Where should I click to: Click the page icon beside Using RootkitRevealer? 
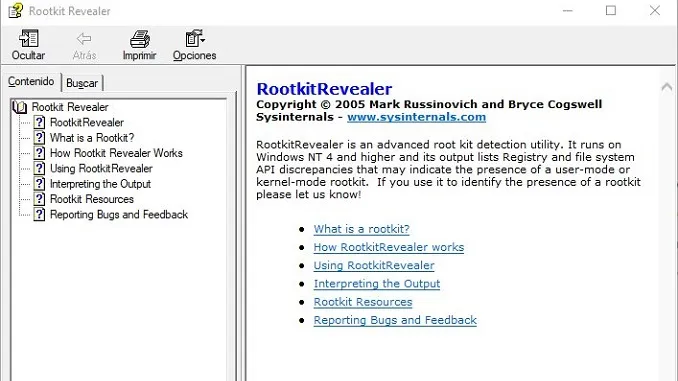(39, 168)
